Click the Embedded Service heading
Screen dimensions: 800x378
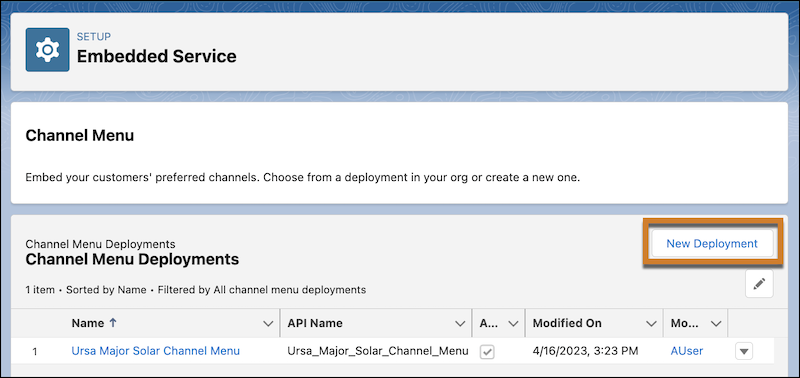point(157,56)
